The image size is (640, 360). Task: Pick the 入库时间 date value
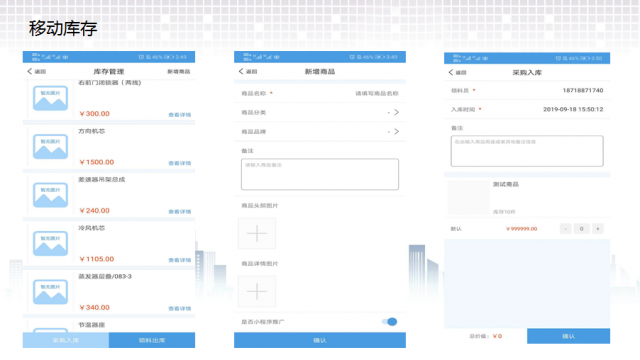point(573,109)
